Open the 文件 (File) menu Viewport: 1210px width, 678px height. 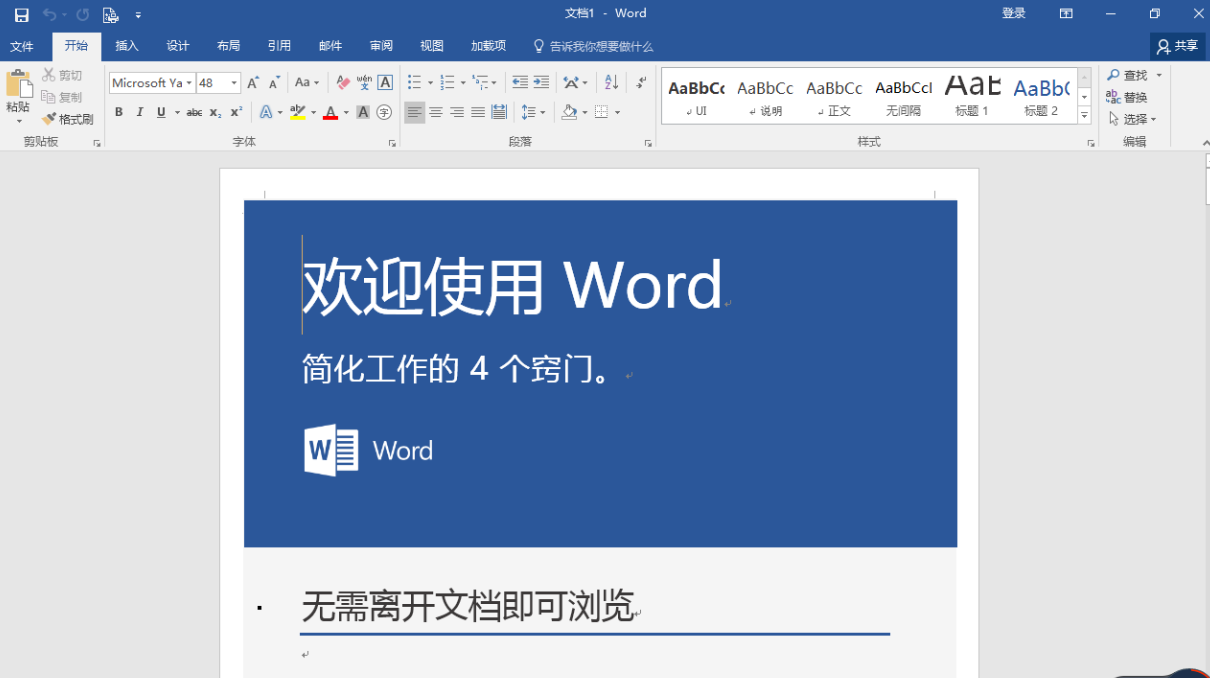(22, 46)
